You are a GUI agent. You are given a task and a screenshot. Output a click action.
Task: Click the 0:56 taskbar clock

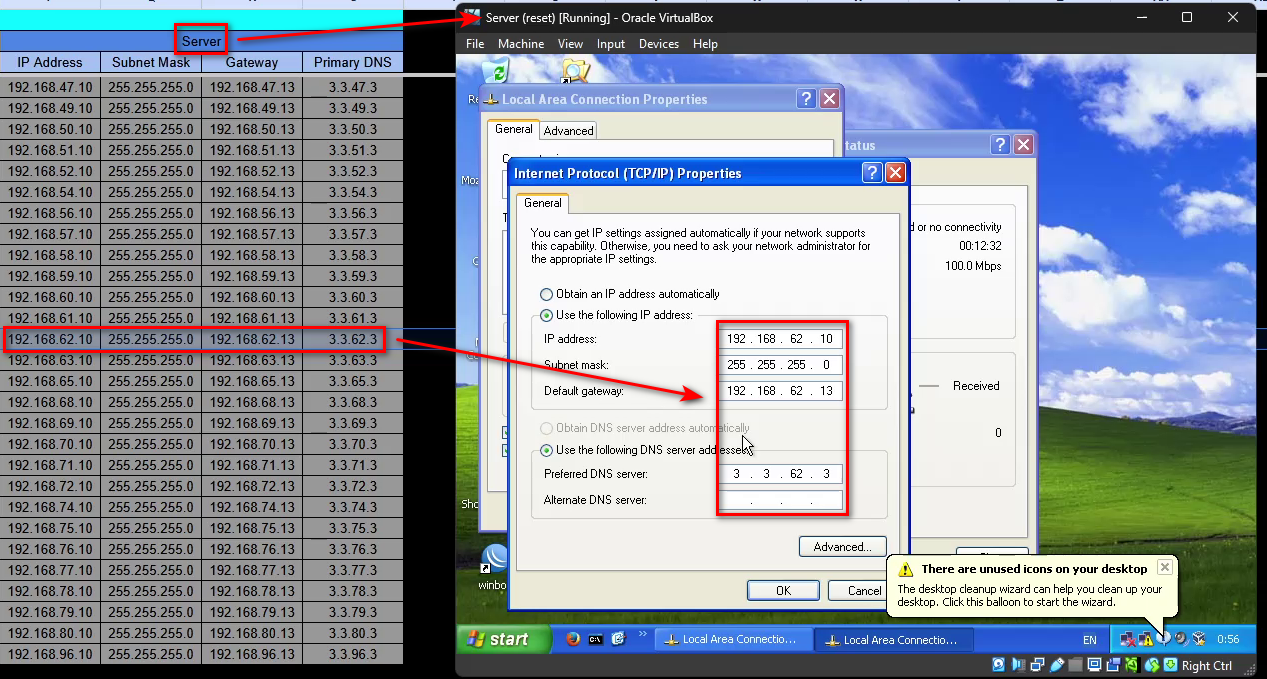(1228, 639)
